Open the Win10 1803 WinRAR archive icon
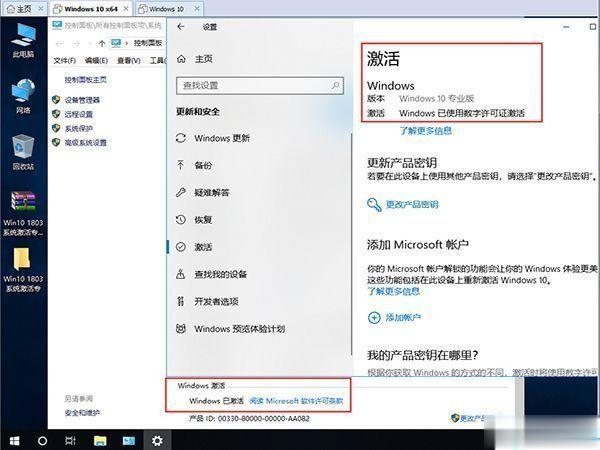Image resolution: width=600 pixels, height=450 pixels. pos(23,214)
